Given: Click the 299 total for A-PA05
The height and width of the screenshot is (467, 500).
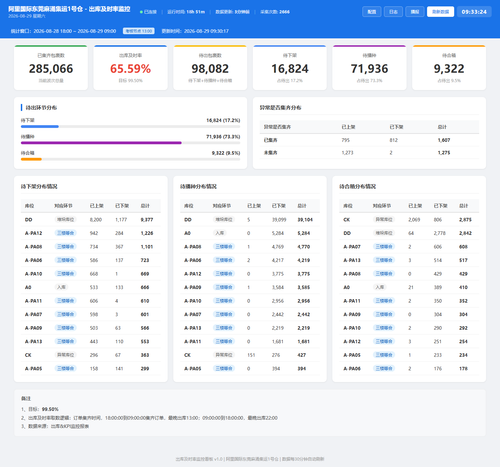Looking at the screenshot, I should (x=145, y=369).
